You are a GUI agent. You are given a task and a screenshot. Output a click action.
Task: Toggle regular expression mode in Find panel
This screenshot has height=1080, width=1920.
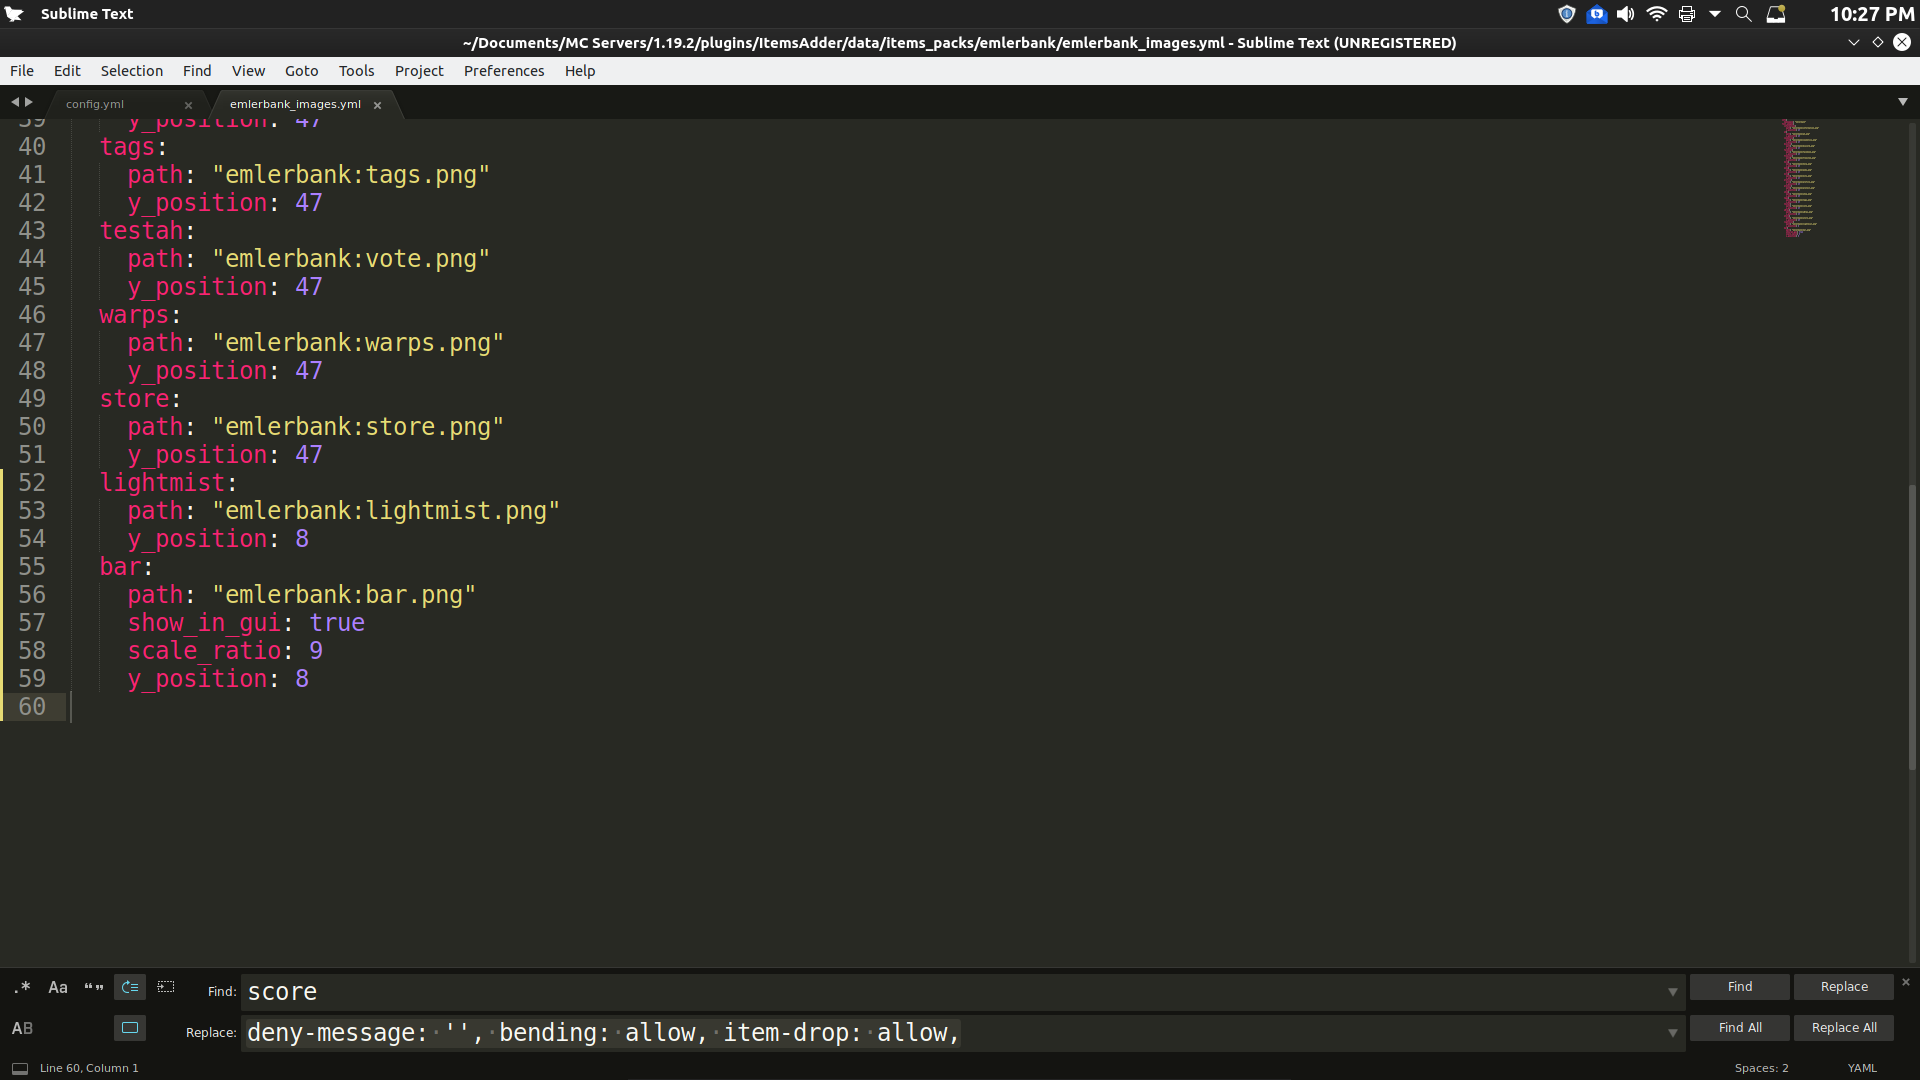coord(20,987)
